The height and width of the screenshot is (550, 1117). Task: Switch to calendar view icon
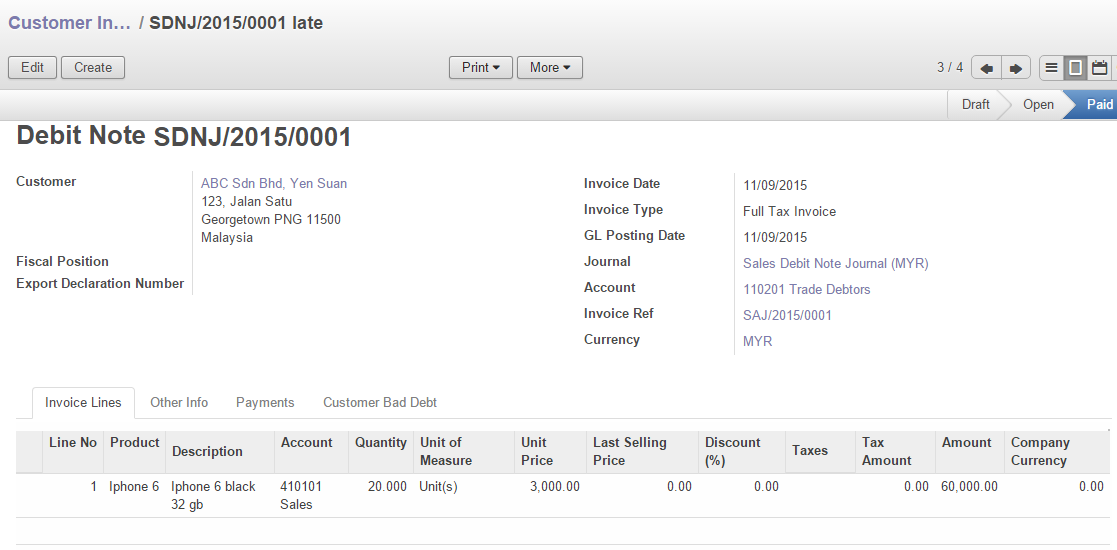(1100, 68)
